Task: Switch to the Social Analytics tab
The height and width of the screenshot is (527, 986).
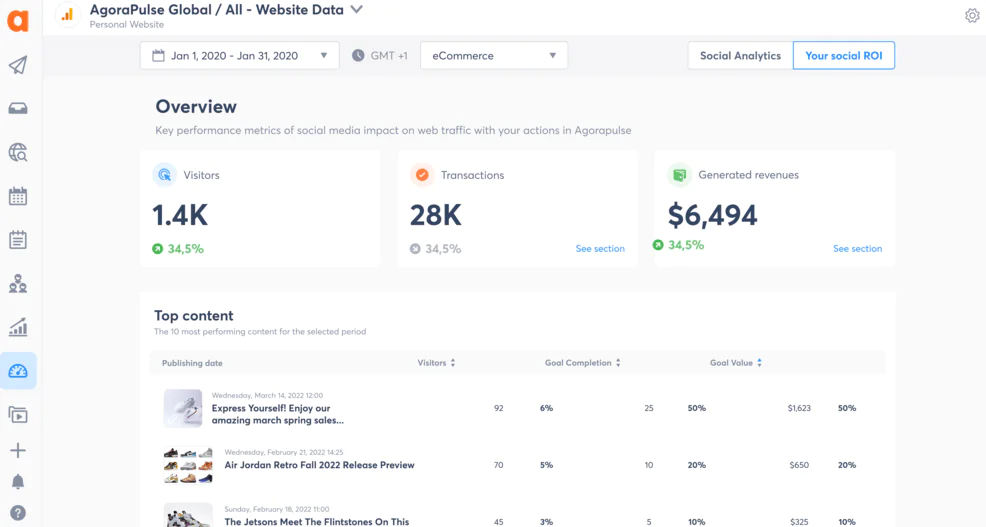Action: [x=740, y=55]
